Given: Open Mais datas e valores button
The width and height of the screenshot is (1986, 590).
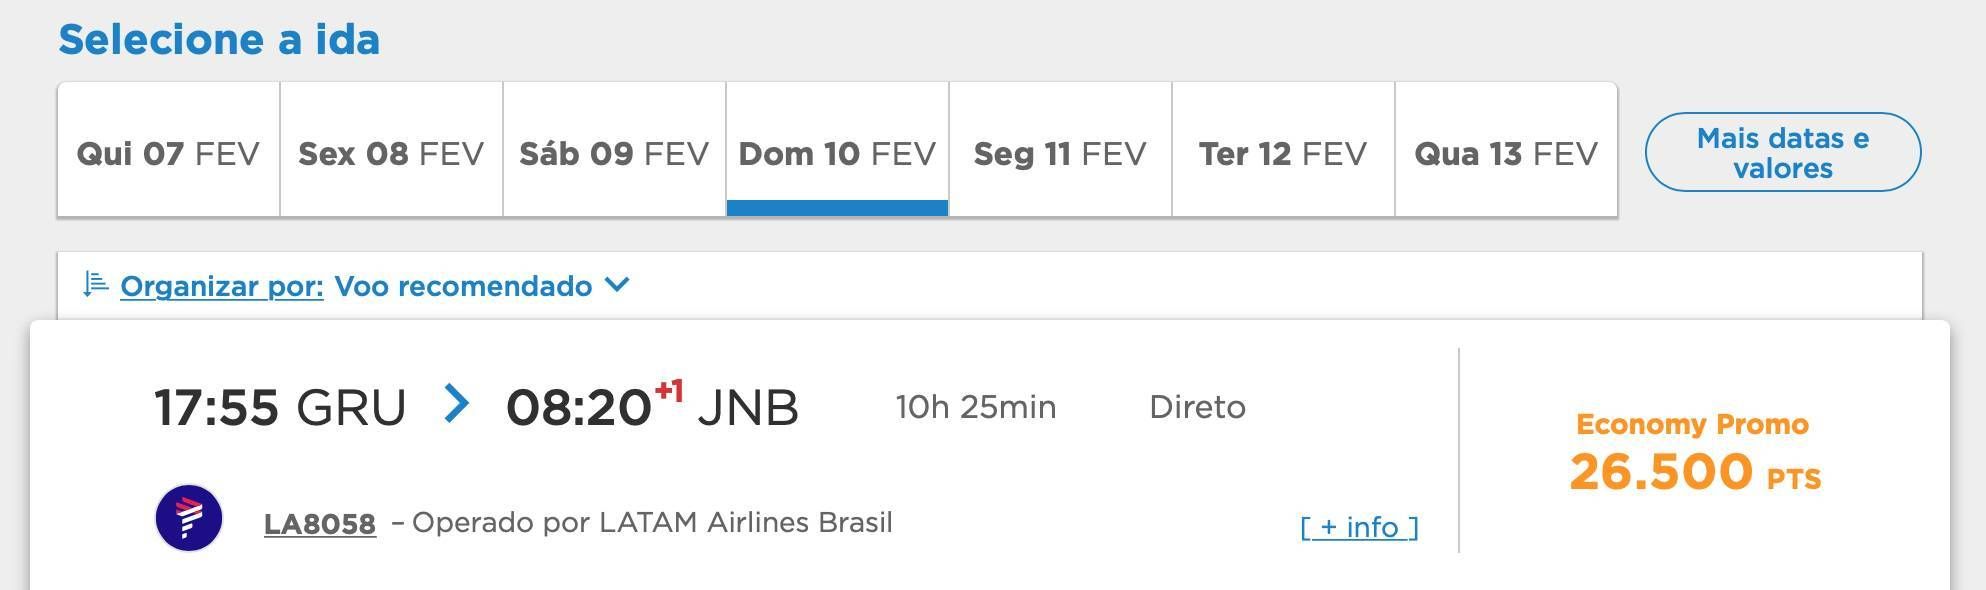Looking at the screenshot, I should coord(1783,152).
